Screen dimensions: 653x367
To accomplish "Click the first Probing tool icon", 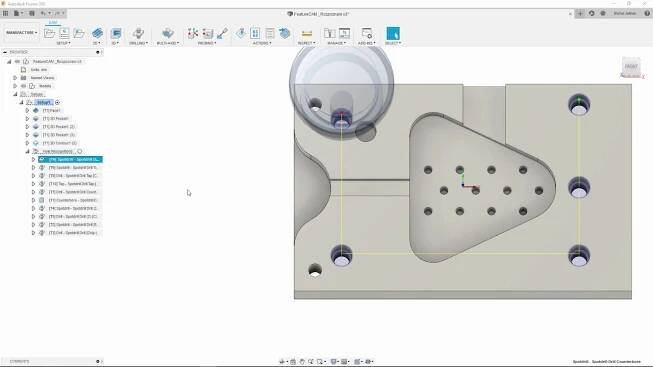I will (x=192, y=33).
